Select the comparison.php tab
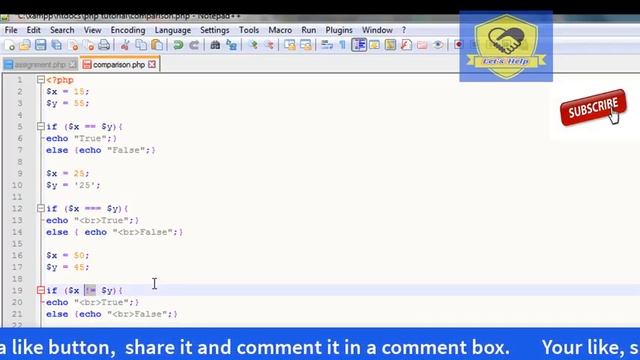The width and height of the screenshot is (640, 360). click(x=119, y=64)
